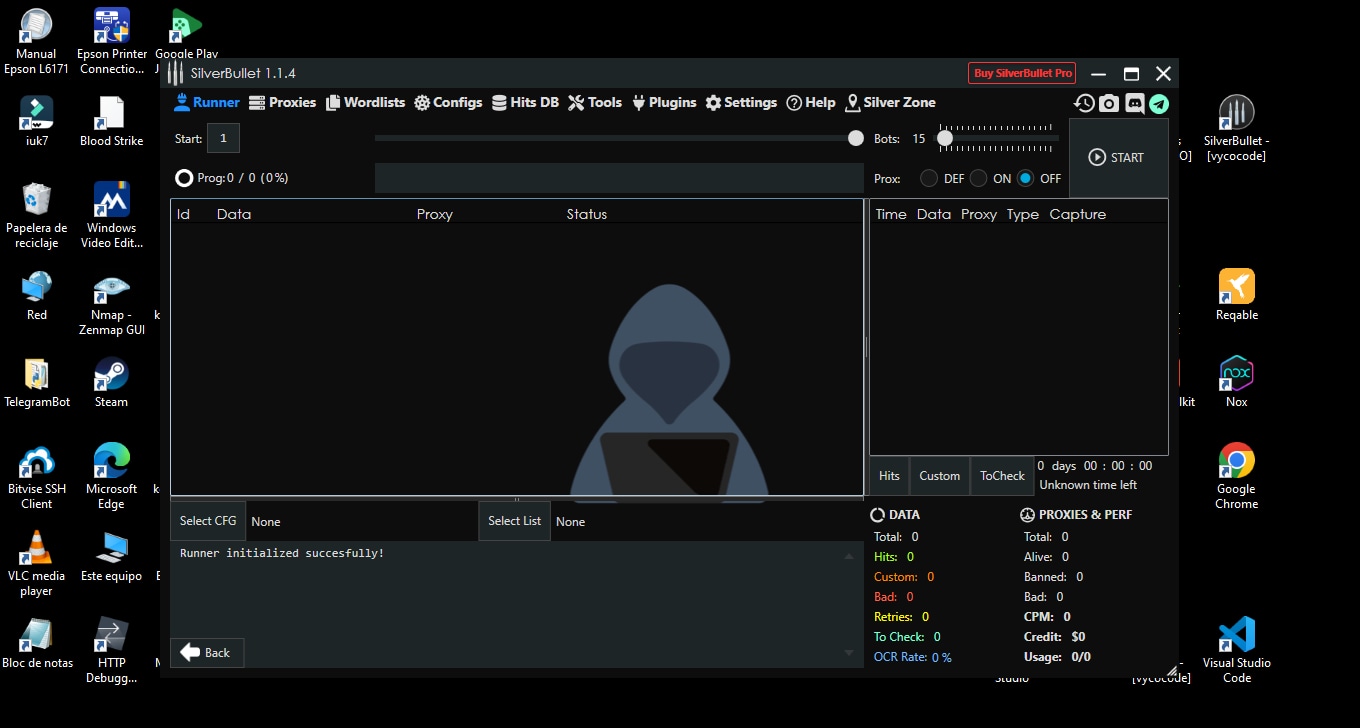This screenshot has height=728, width=1360.
Task: Focus the Start number input field
Action: click(223, 139)
